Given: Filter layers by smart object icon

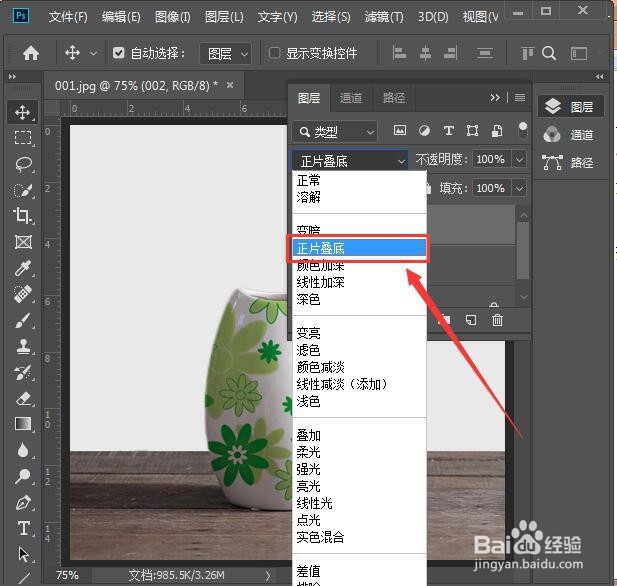Looking at the screenshot, I should 497,131.
